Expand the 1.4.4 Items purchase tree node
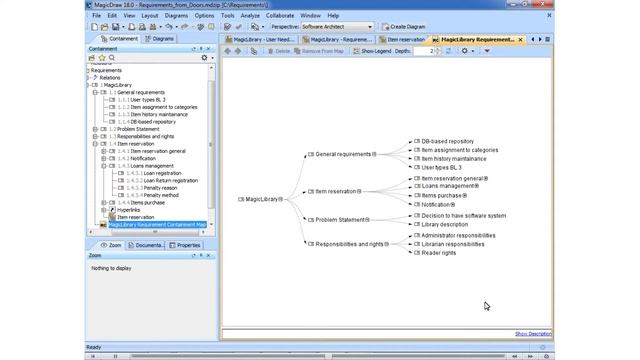Viewport: 640px width, 360px height. pyautogui.click(x=104, y=202)
